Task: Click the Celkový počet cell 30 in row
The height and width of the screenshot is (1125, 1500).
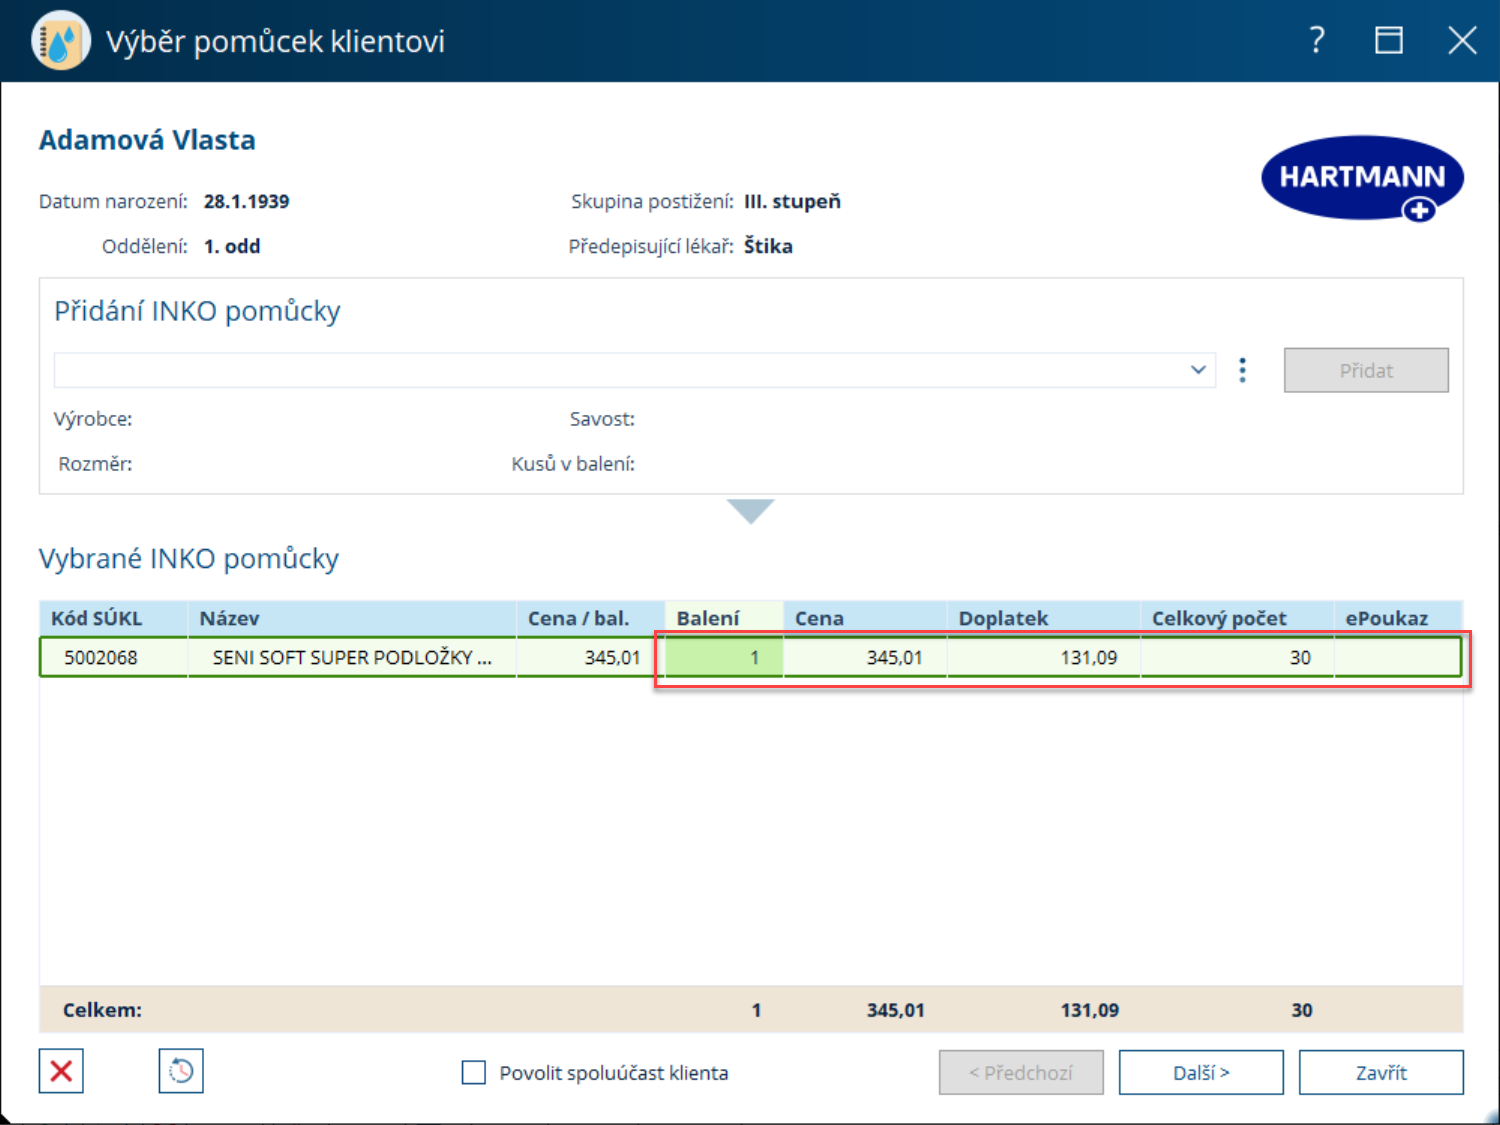Action: pyautogui.click(x=1237, y=657)
